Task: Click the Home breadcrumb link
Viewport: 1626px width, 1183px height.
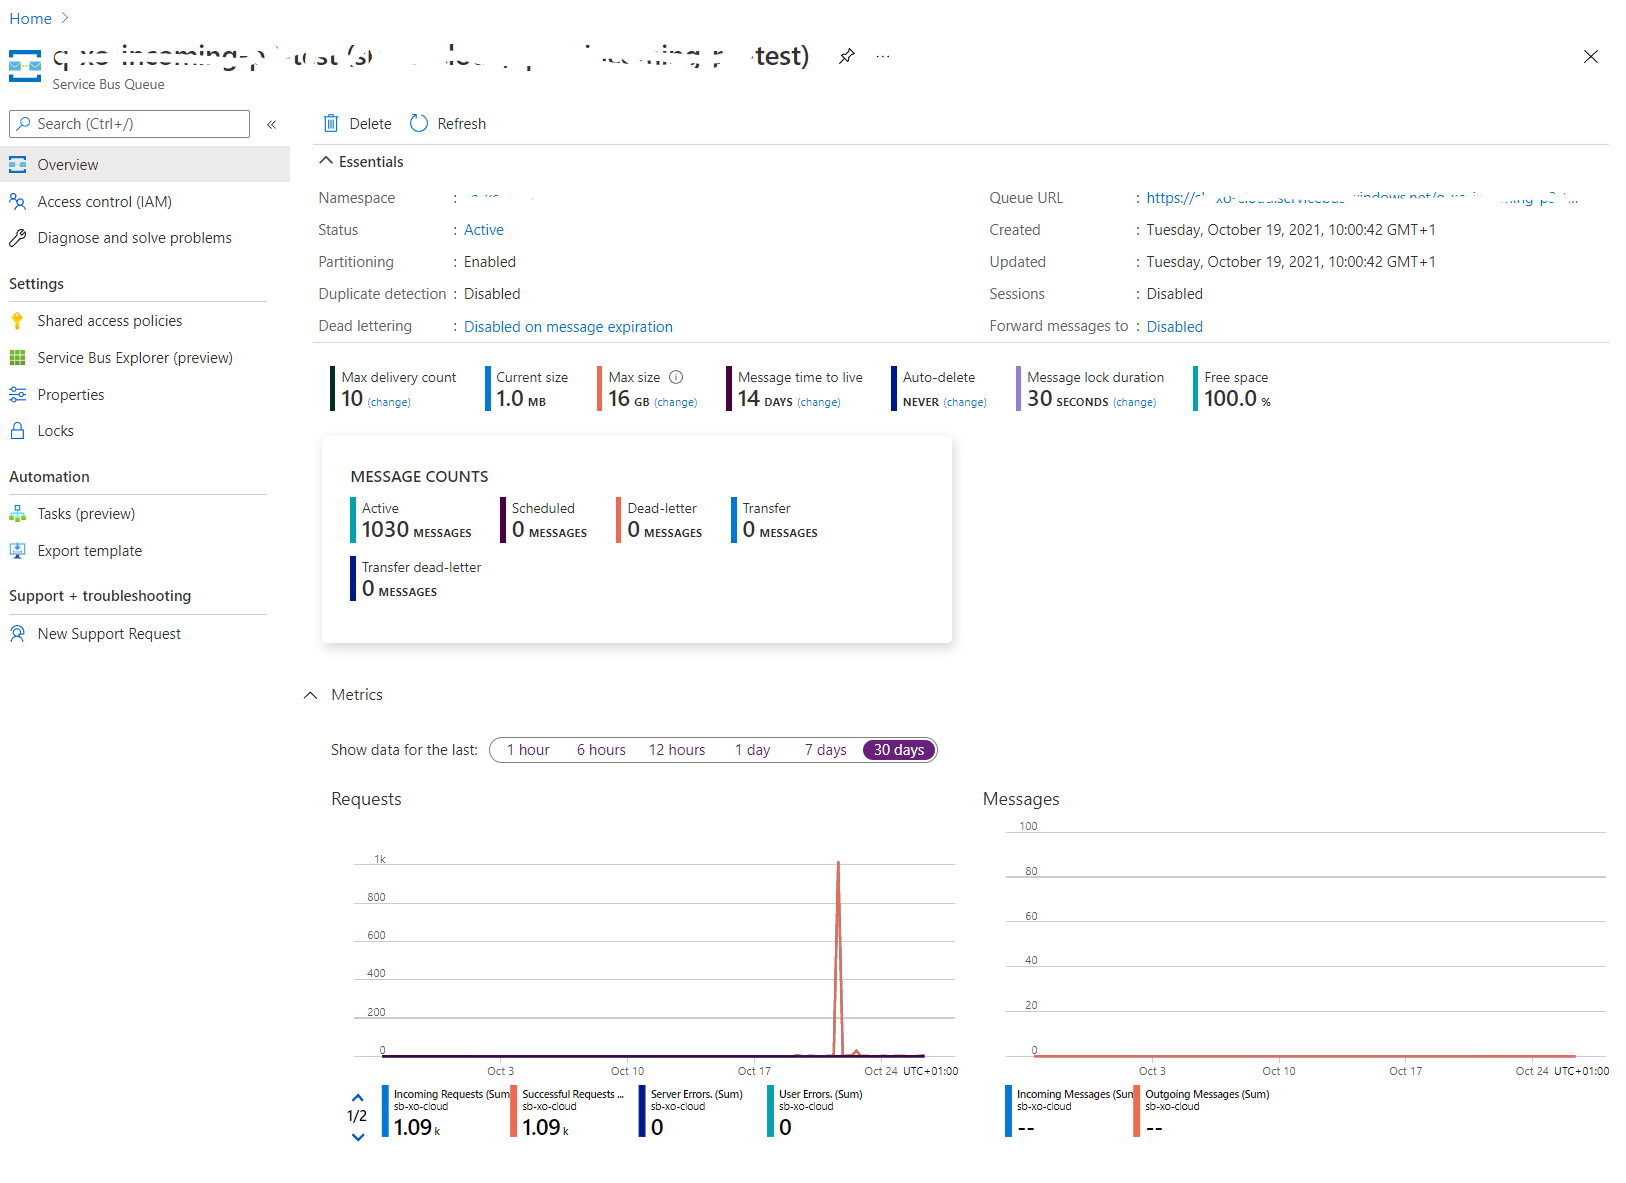Action: (x=30, y=18)
